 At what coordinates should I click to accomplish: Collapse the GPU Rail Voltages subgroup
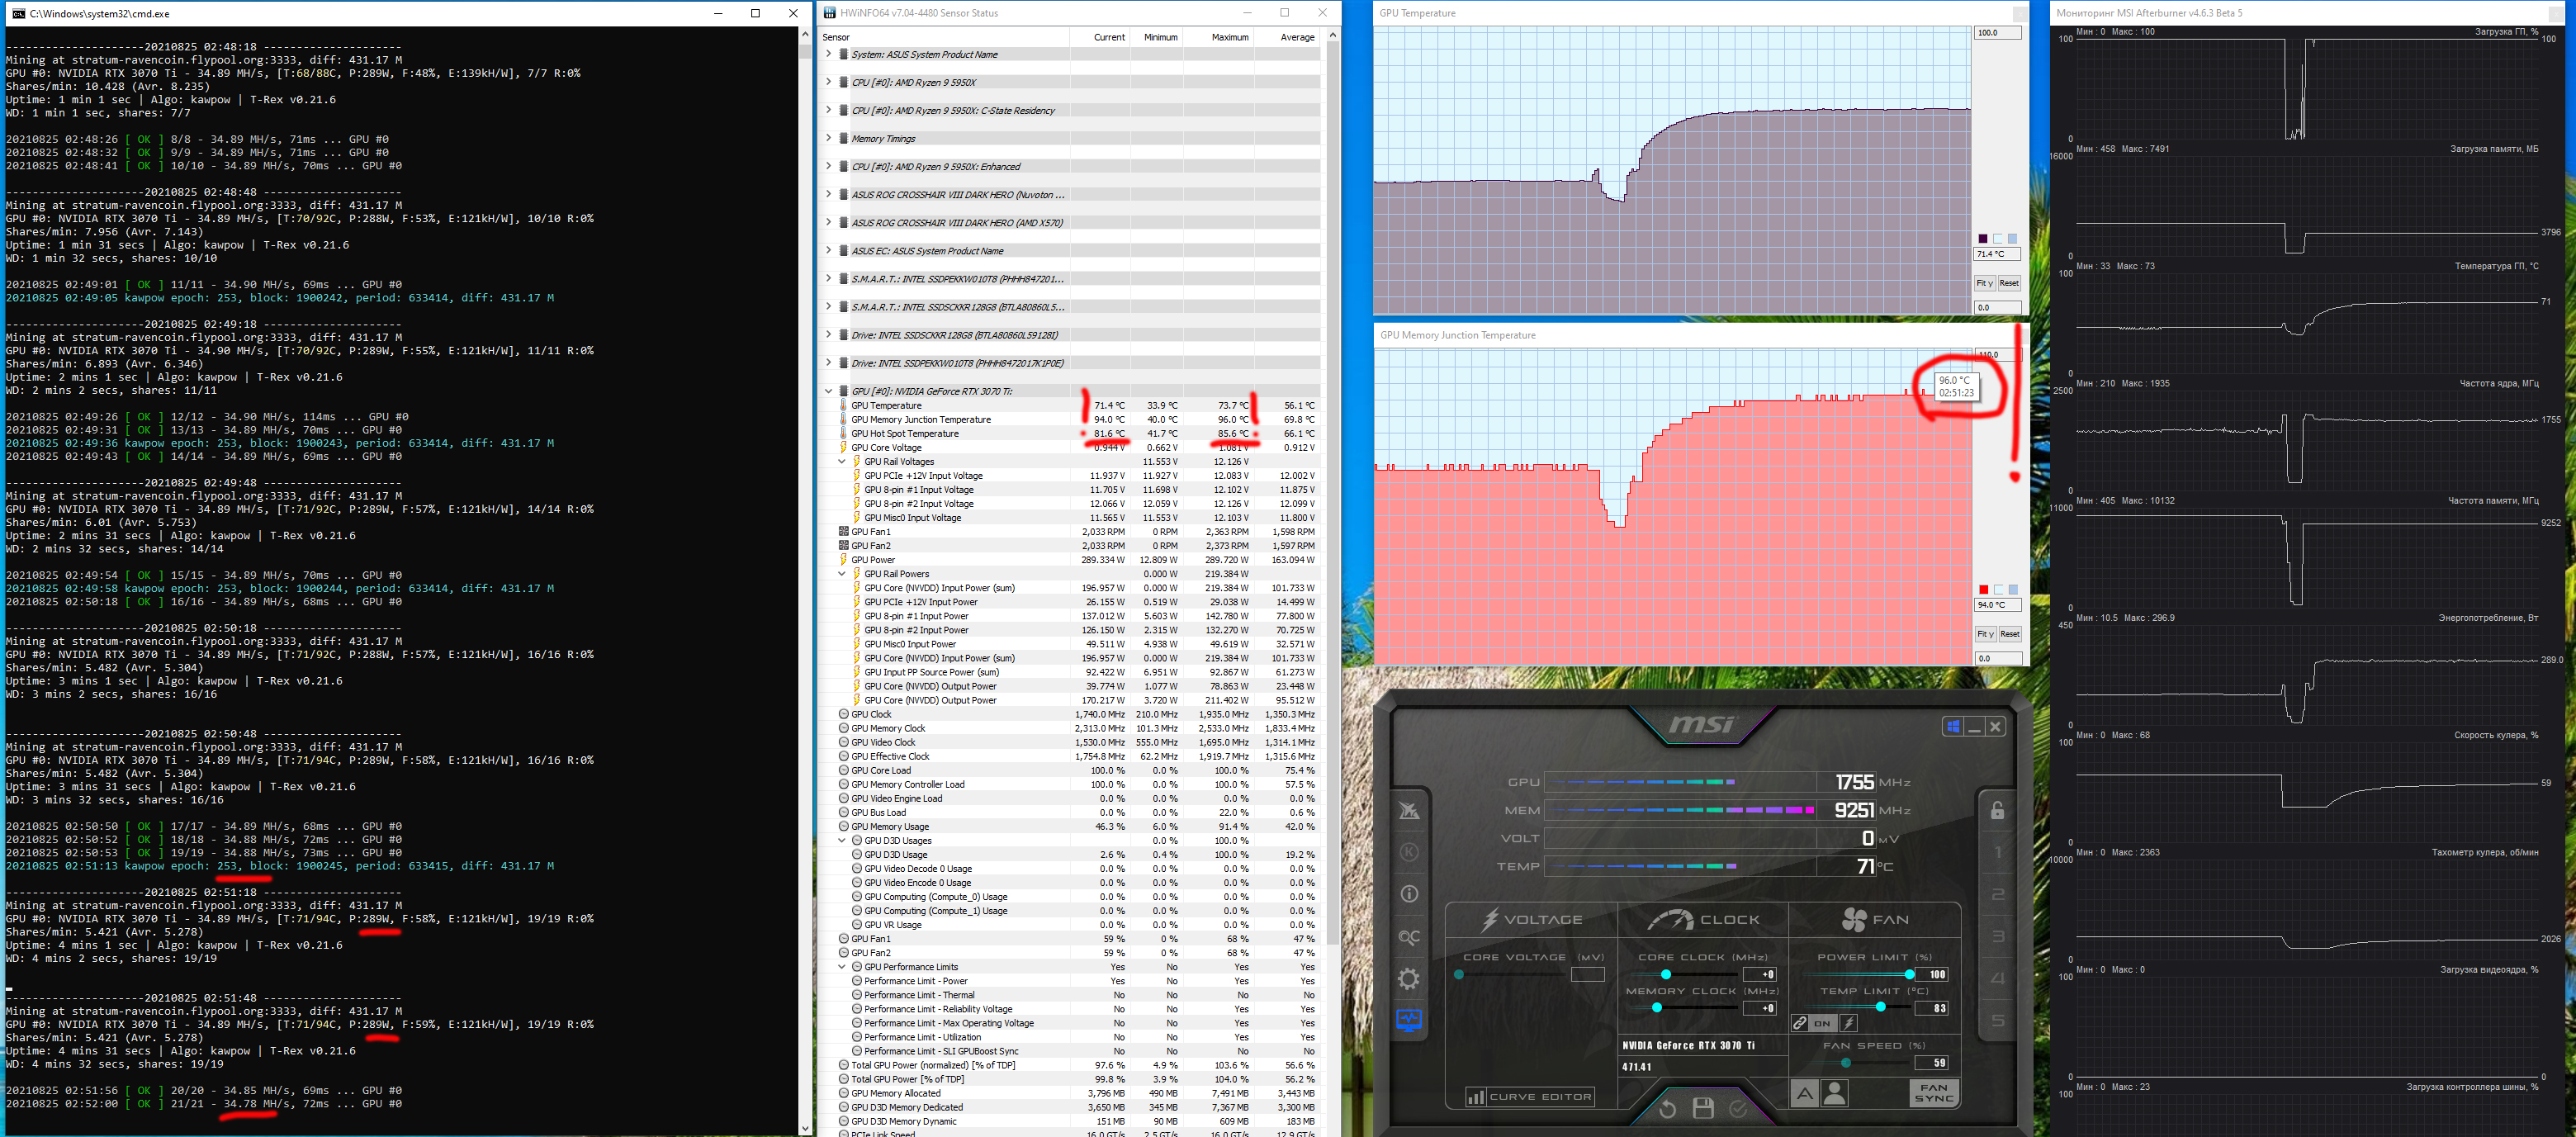point(841,461)
